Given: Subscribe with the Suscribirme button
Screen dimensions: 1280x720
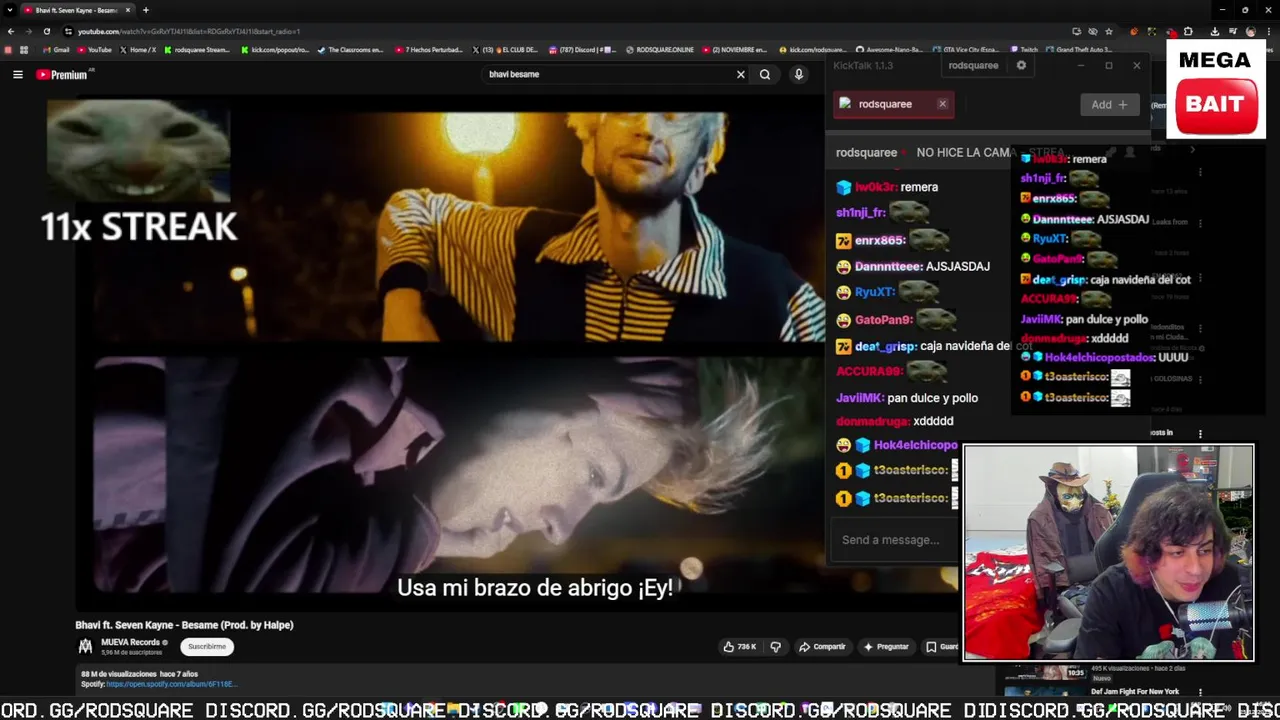Looking at the screenshot, I should pyautogui.click(x=207, y=646).
